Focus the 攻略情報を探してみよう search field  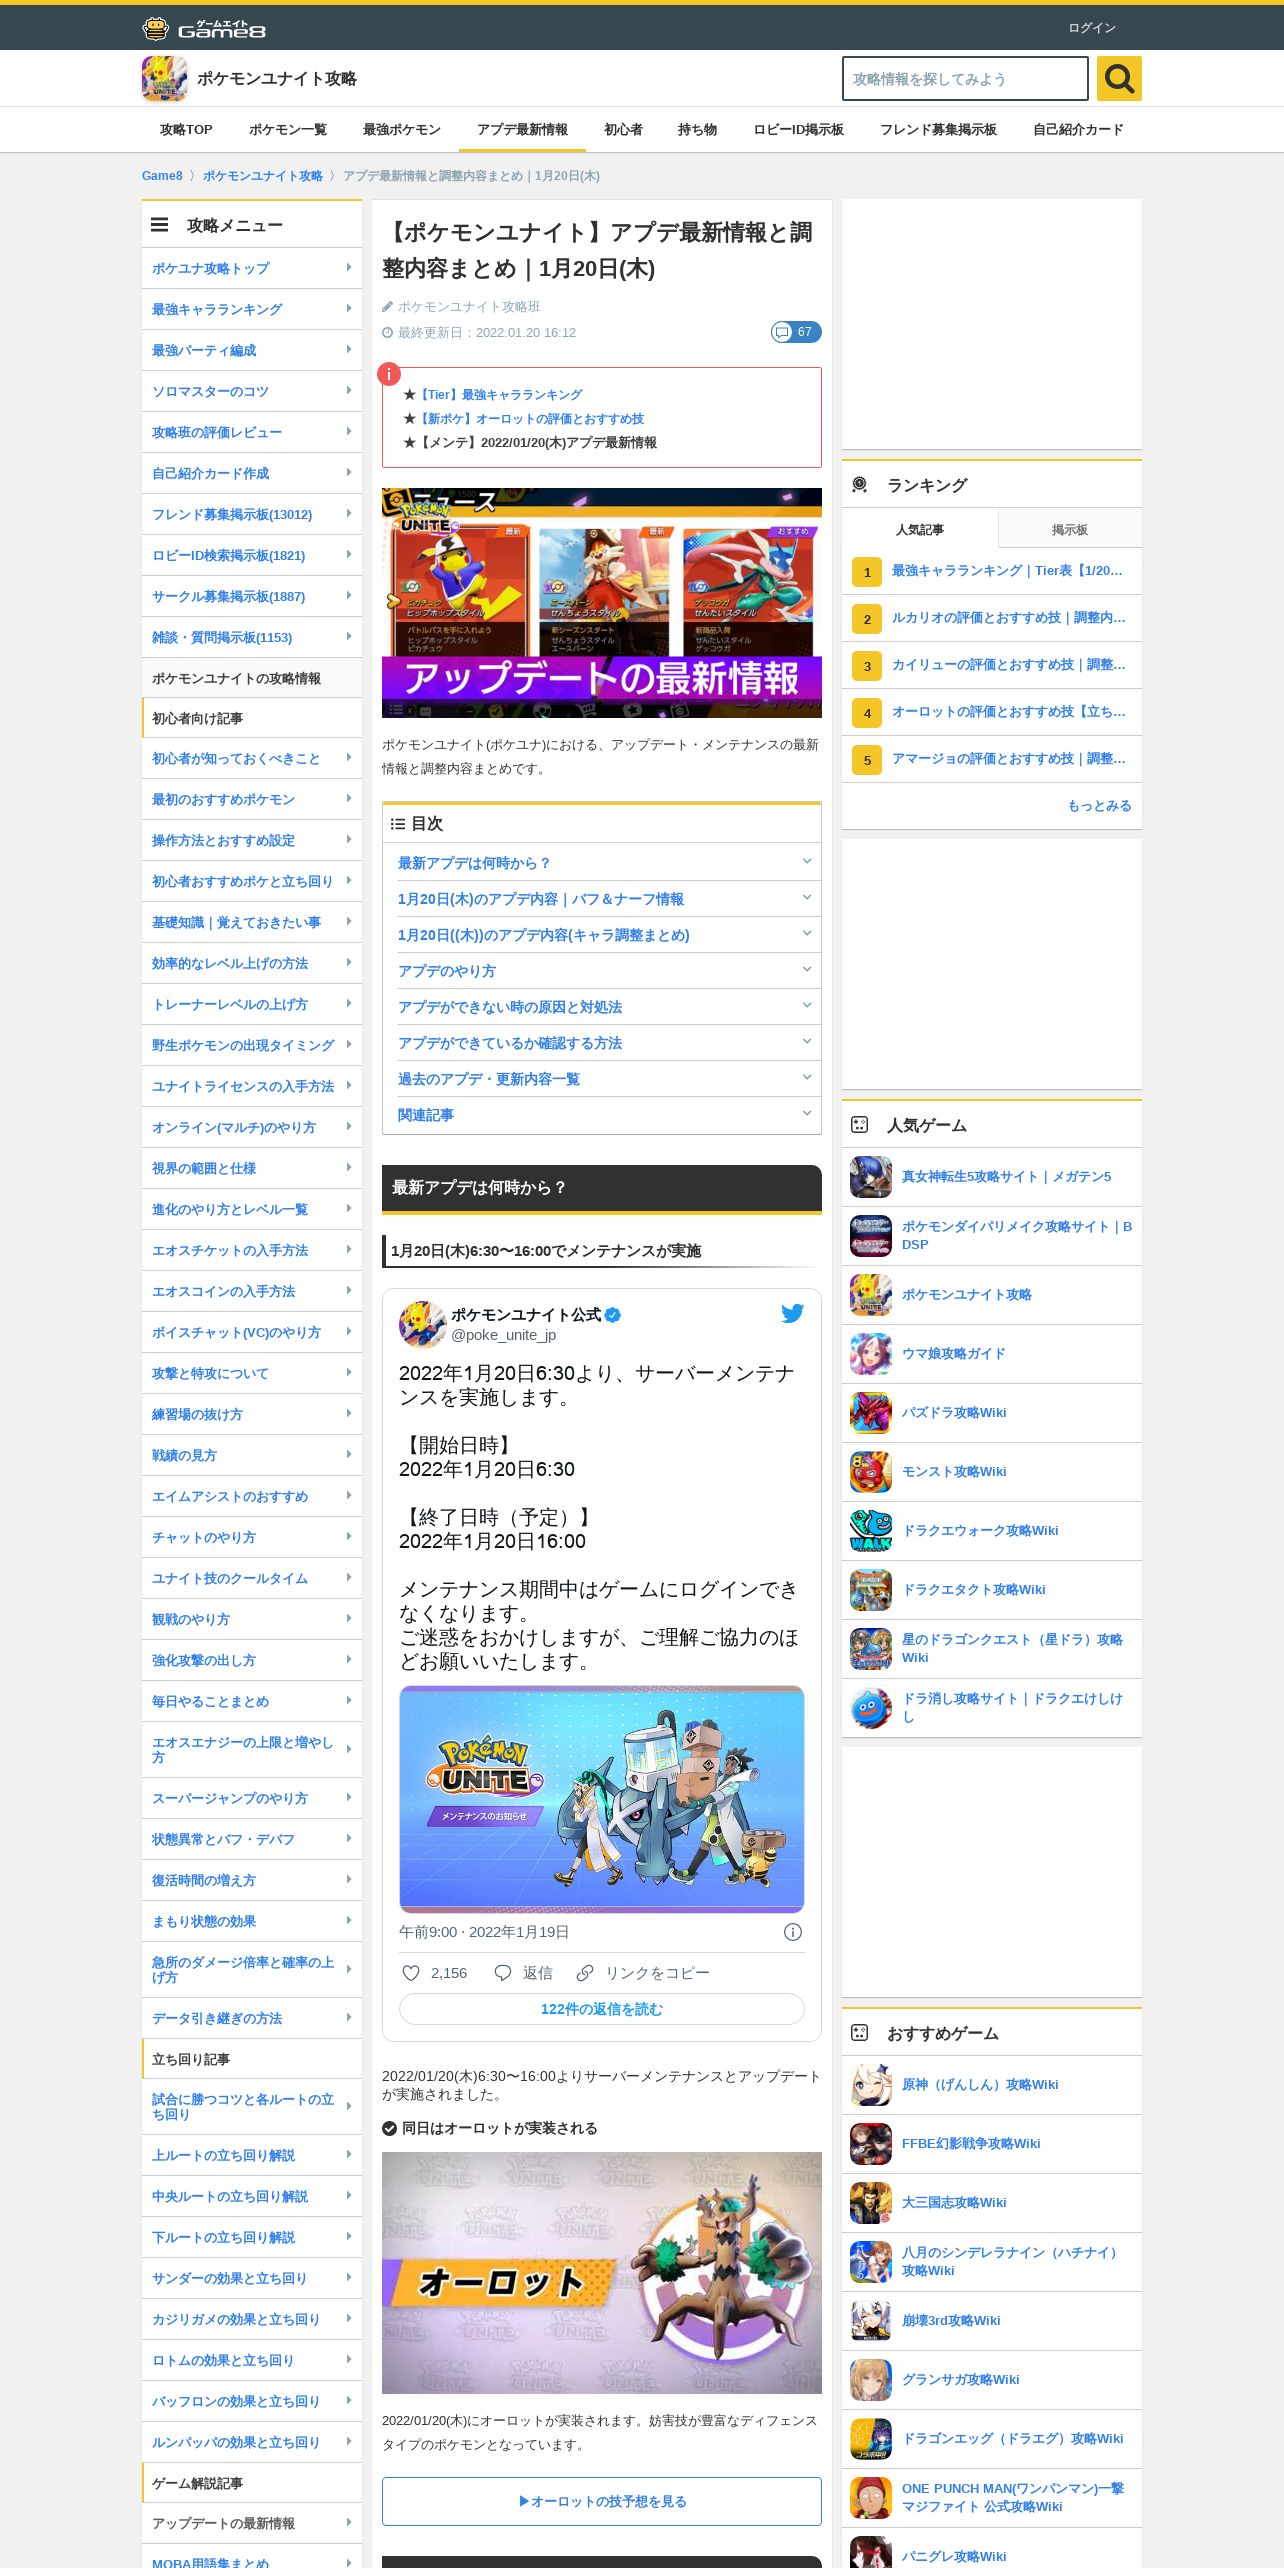point(965,78)
